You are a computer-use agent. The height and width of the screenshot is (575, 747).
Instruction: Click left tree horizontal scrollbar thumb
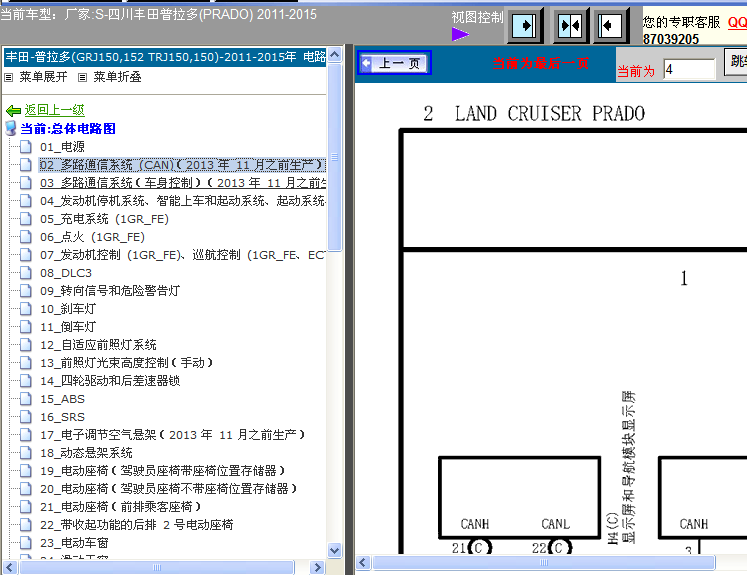[x=157, y=567]
